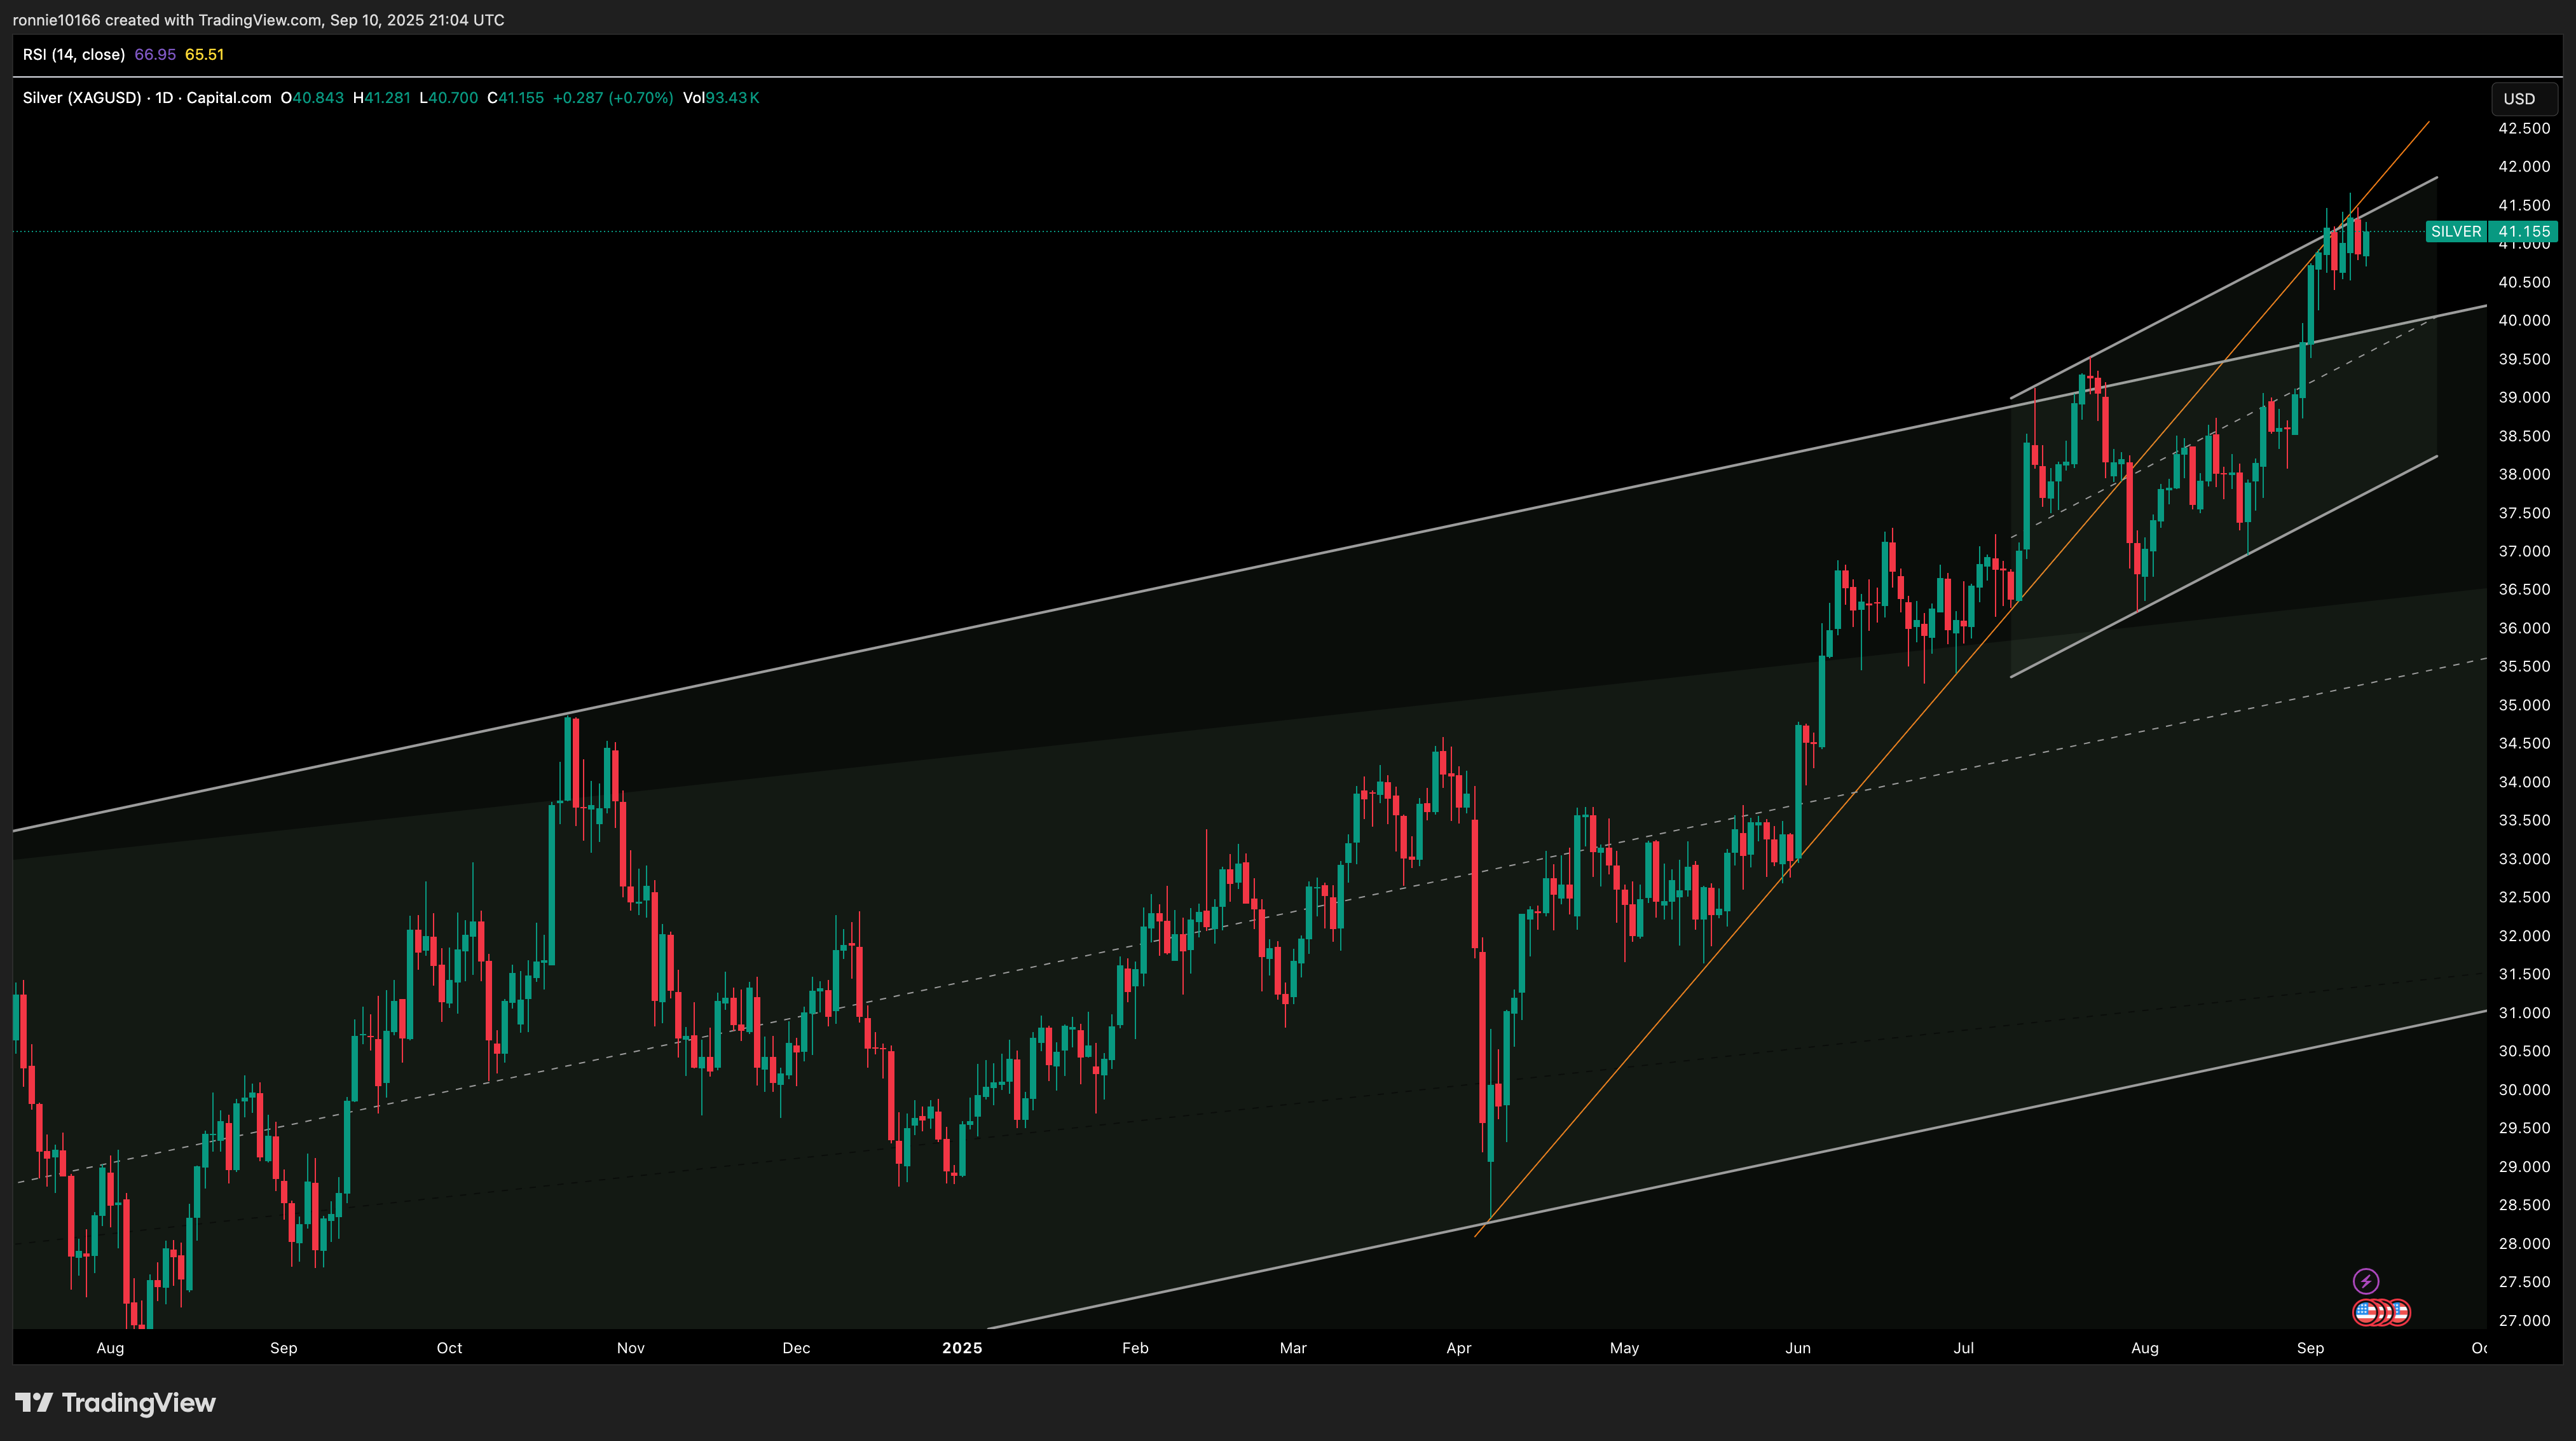This screenshot has height=1441, width=2576.
Task: Click the Sep label at right of time axis
Action: coord(2309,1348)
